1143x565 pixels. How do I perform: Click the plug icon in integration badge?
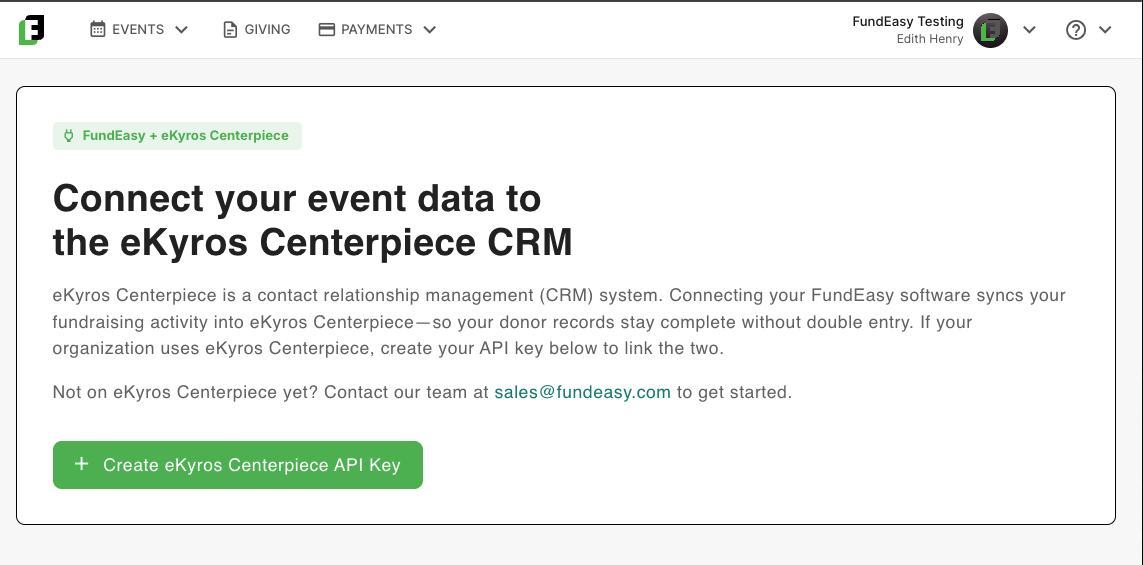(69, 136)
